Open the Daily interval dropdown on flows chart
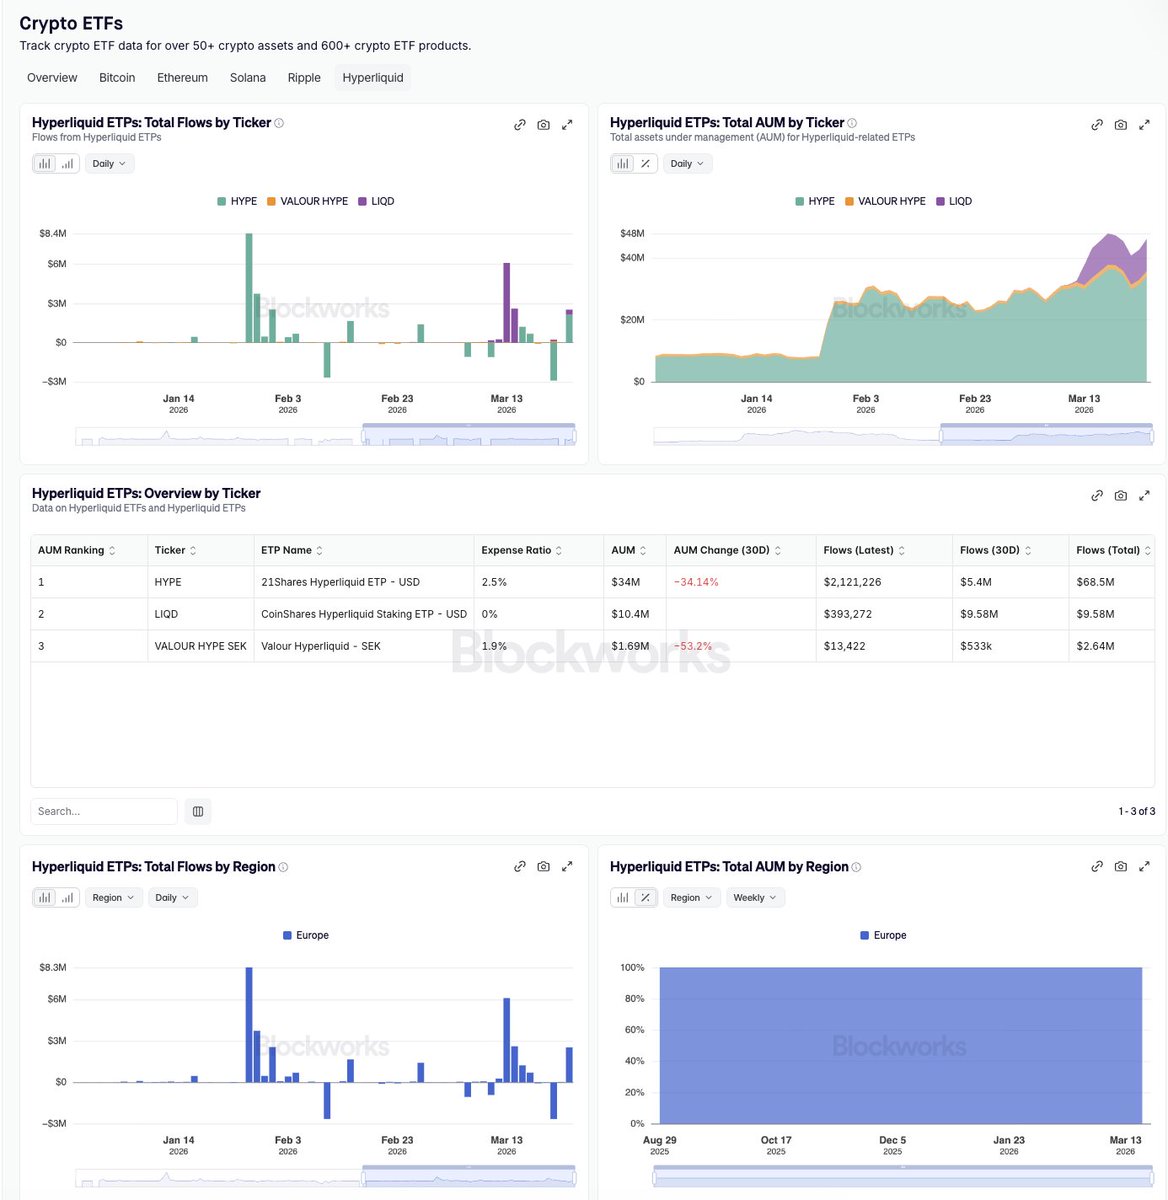 [x=108, y=163]
